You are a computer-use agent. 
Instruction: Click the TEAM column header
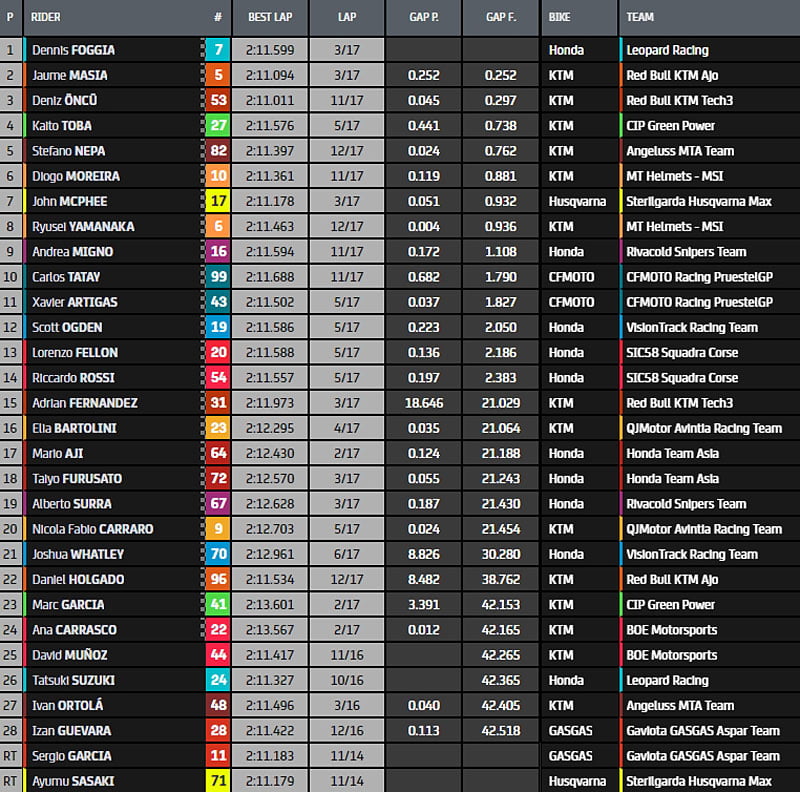point(641,17)
